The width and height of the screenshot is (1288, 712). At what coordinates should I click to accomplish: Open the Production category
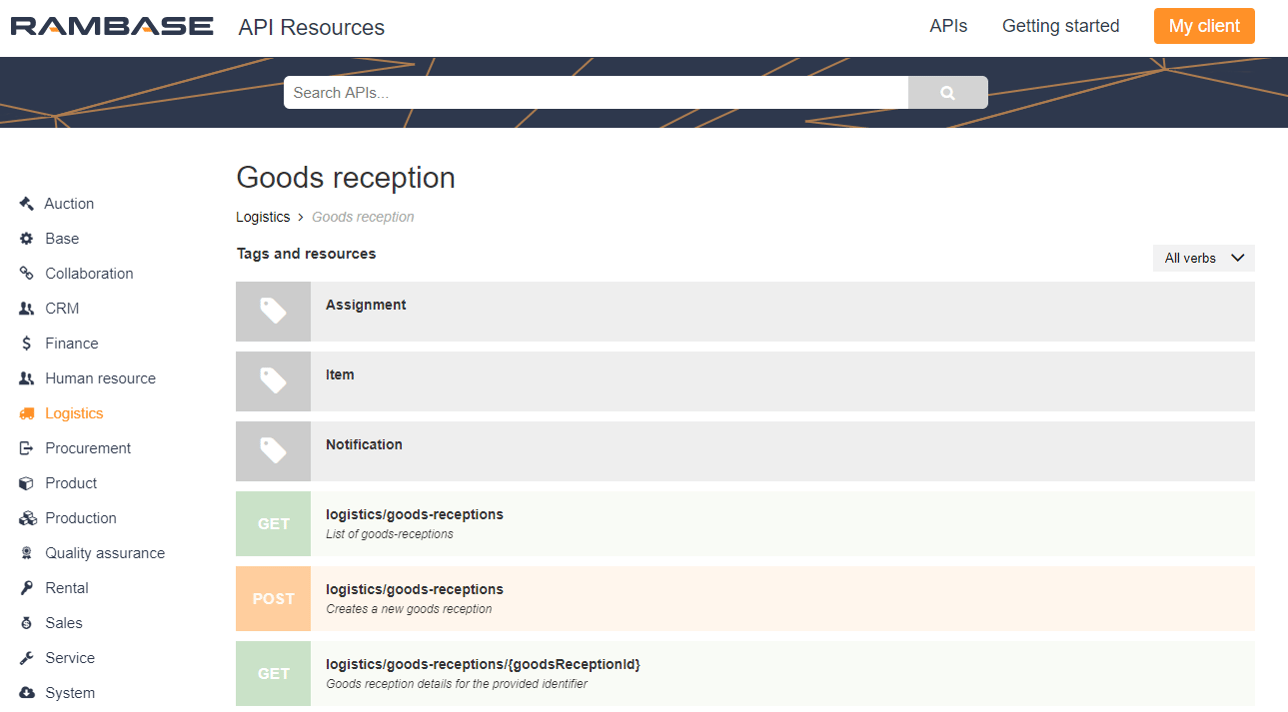[81, 518]
